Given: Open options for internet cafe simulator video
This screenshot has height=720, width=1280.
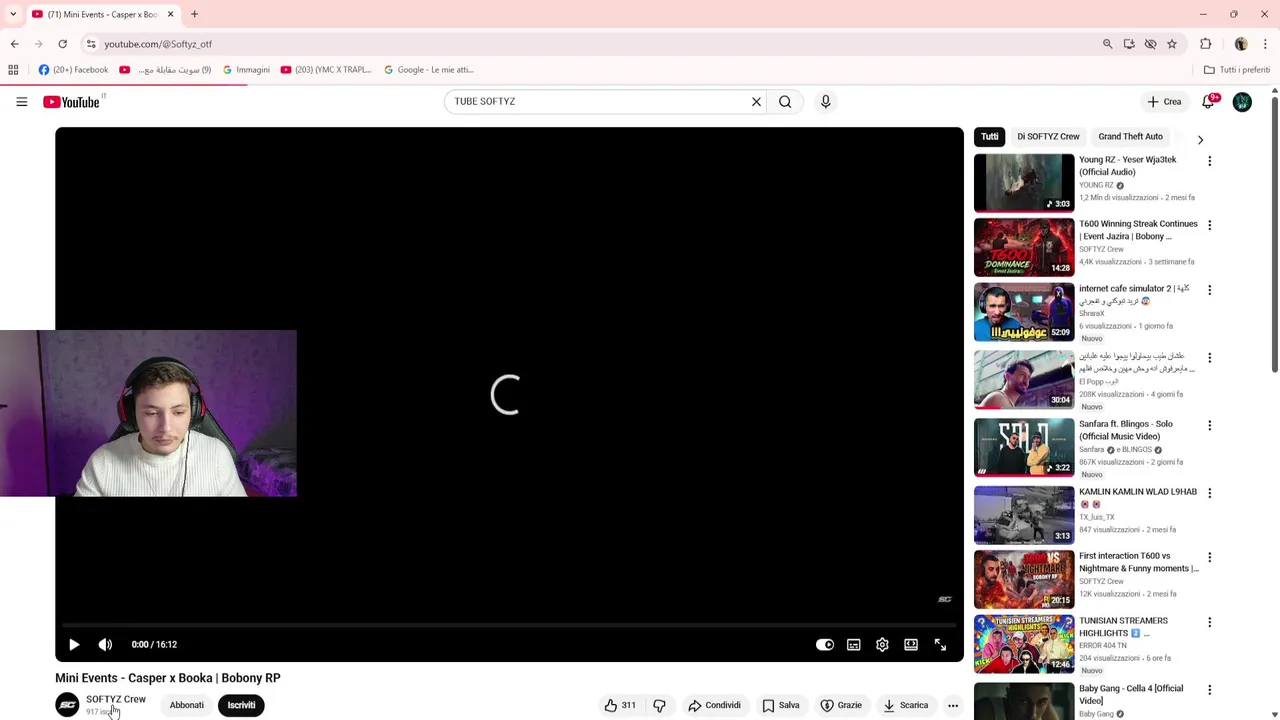Looking at the screenshot, I should [x=1209, y=289].
